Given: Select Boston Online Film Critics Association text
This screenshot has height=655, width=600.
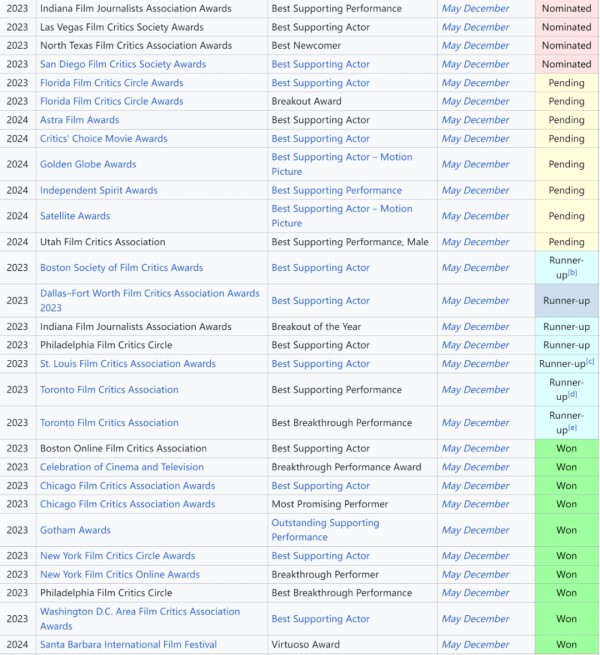Looking at the screenshot, I should pyautogui.click(x=123, y=448).
